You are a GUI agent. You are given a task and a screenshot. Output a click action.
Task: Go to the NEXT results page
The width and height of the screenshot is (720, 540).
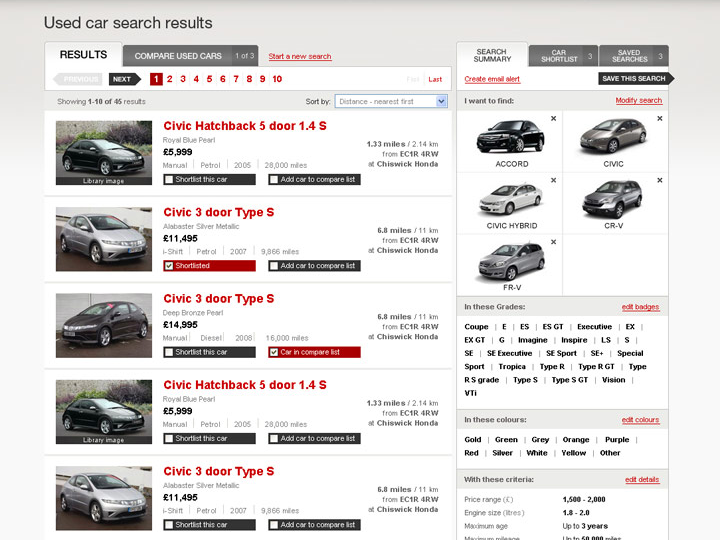point(122,79)
